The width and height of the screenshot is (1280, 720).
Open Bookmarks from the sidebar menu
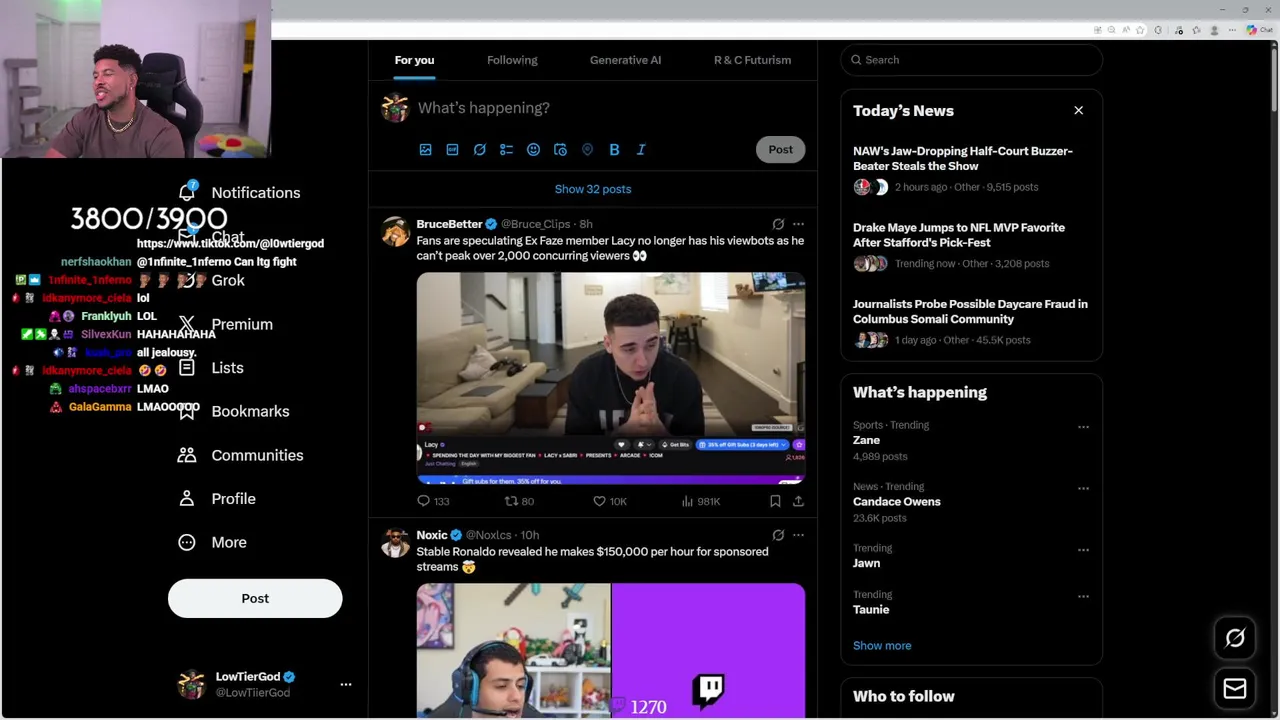point(233,411)
